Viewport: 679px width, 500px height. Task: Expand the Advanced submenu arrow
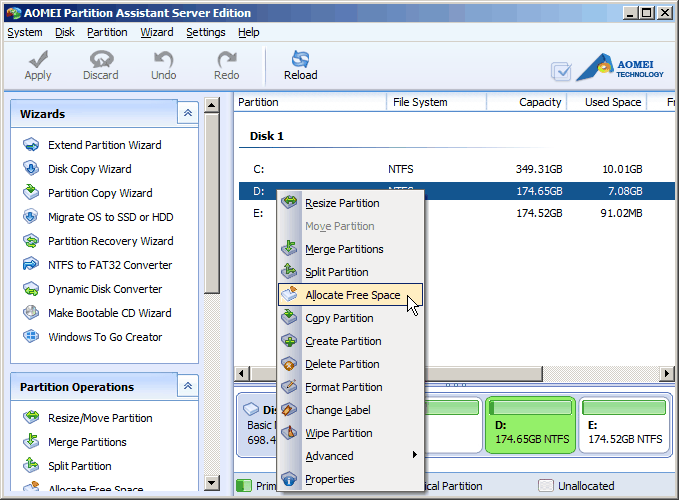pos(414,455)
